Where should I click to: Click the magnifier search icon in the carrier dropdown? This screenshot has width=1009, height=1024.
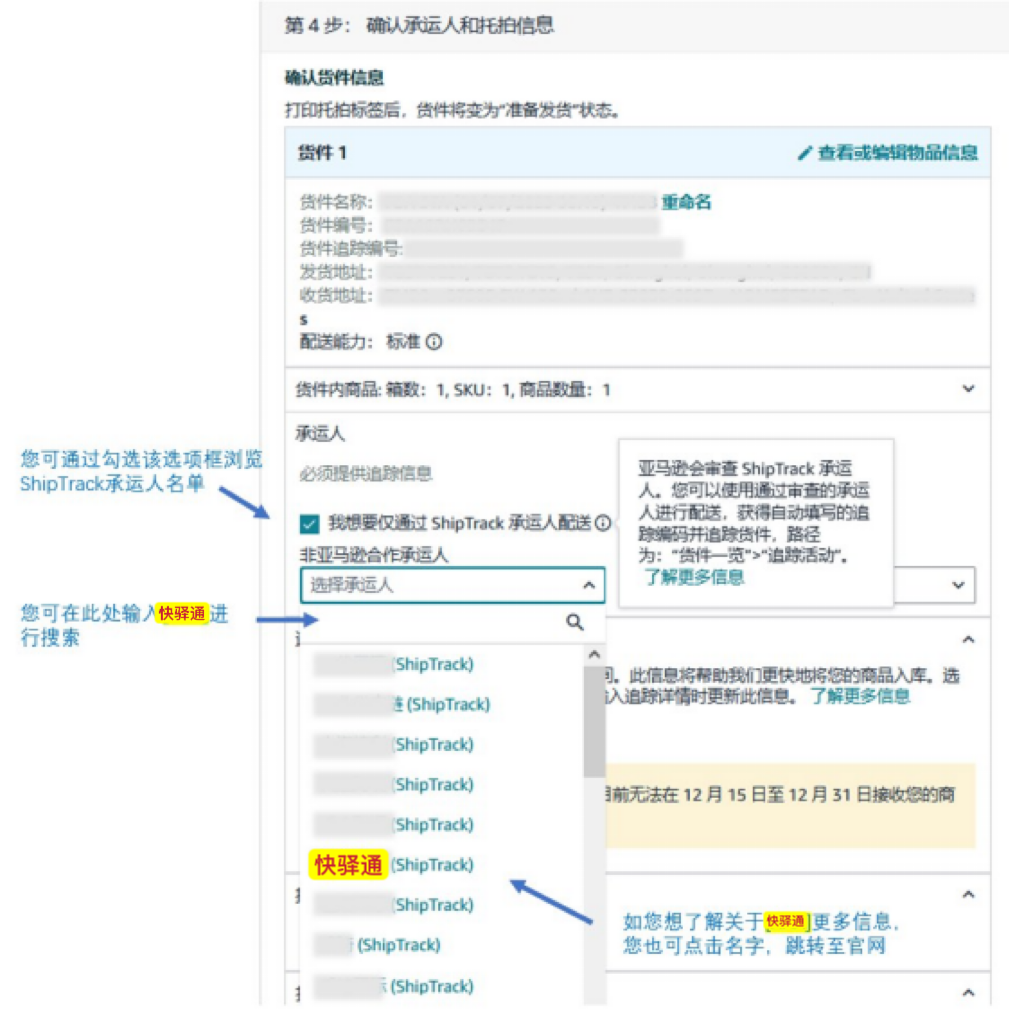572,621
